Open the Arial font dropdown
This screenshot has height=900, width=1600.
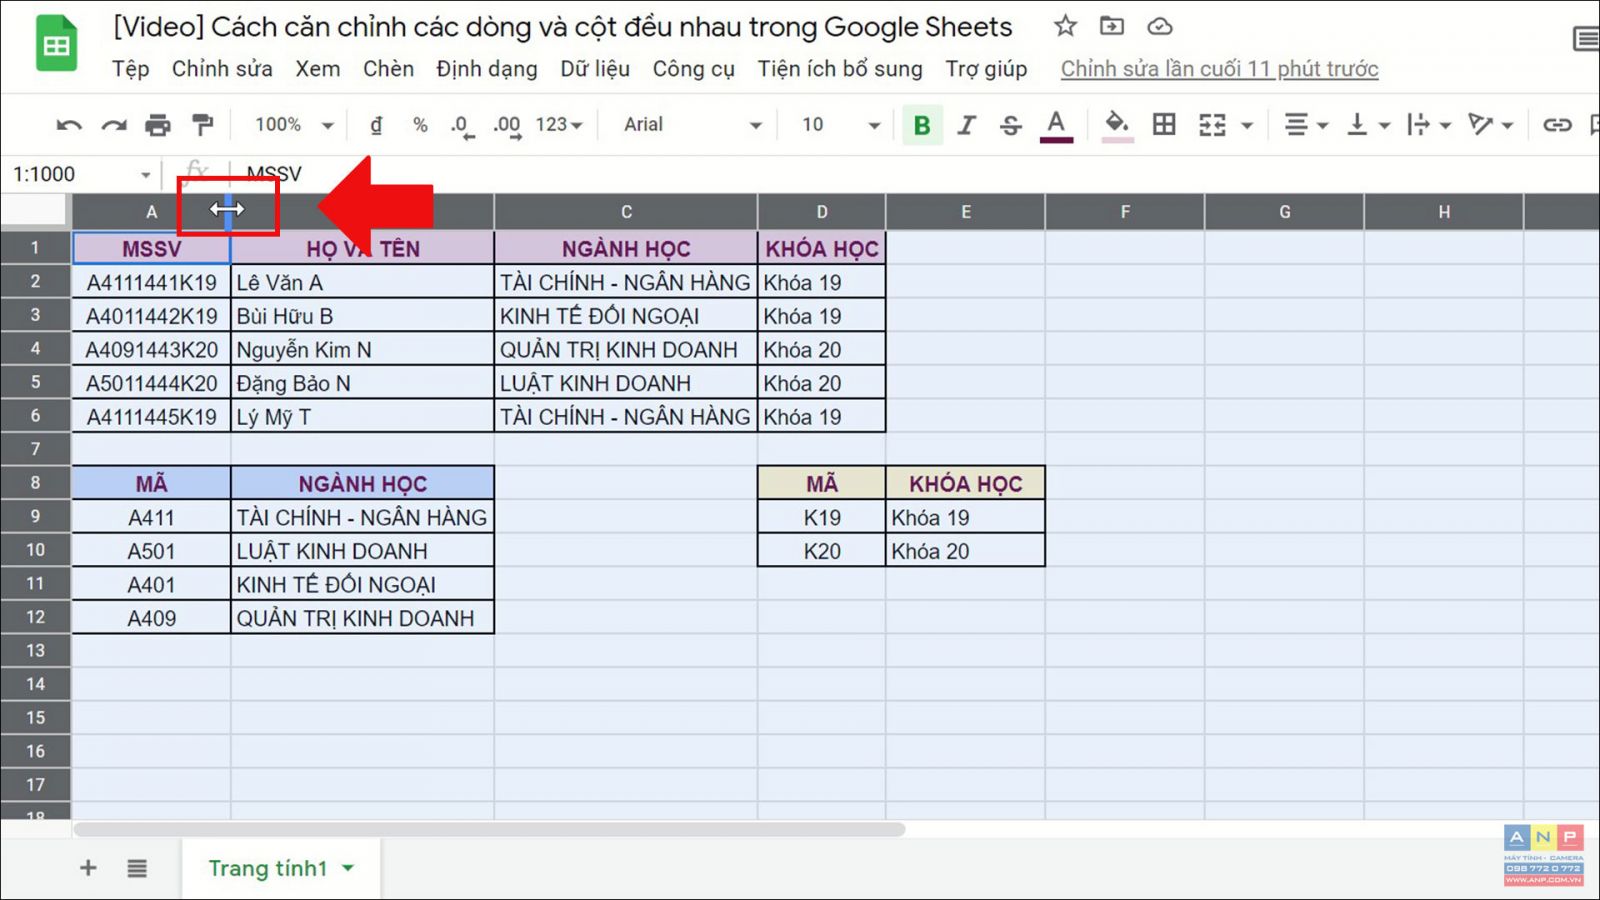click(x=692, y=125)
